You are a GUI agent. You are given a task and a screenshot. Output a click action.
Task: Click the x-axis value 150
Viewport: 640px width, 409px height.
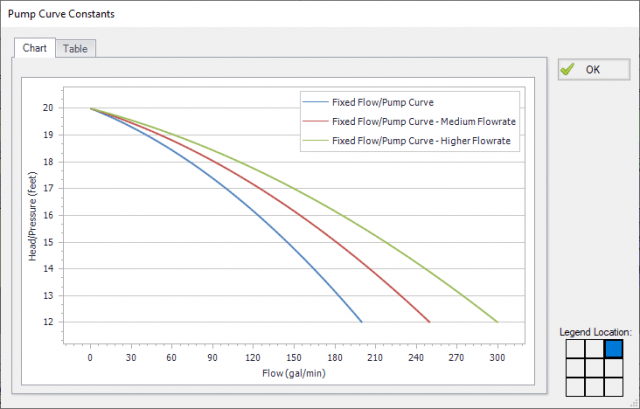point(293,358)
